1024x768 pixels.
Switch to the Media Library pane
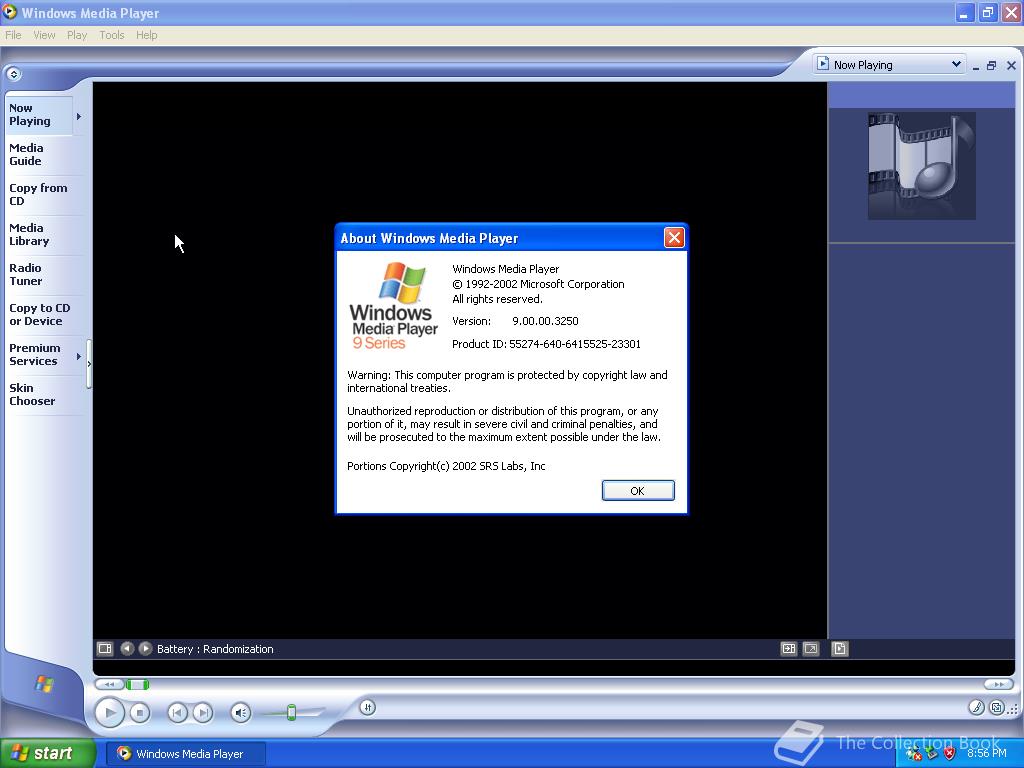[x=30, y=234]
